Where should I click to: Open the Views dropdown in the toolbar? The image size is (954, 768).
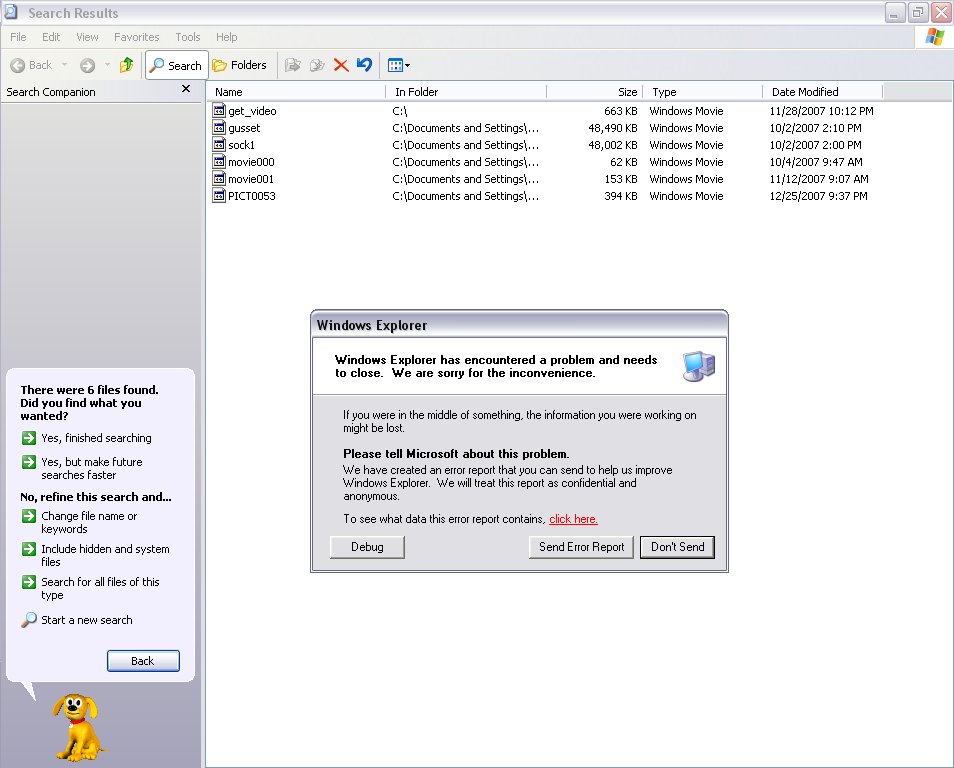coord(399,65)
